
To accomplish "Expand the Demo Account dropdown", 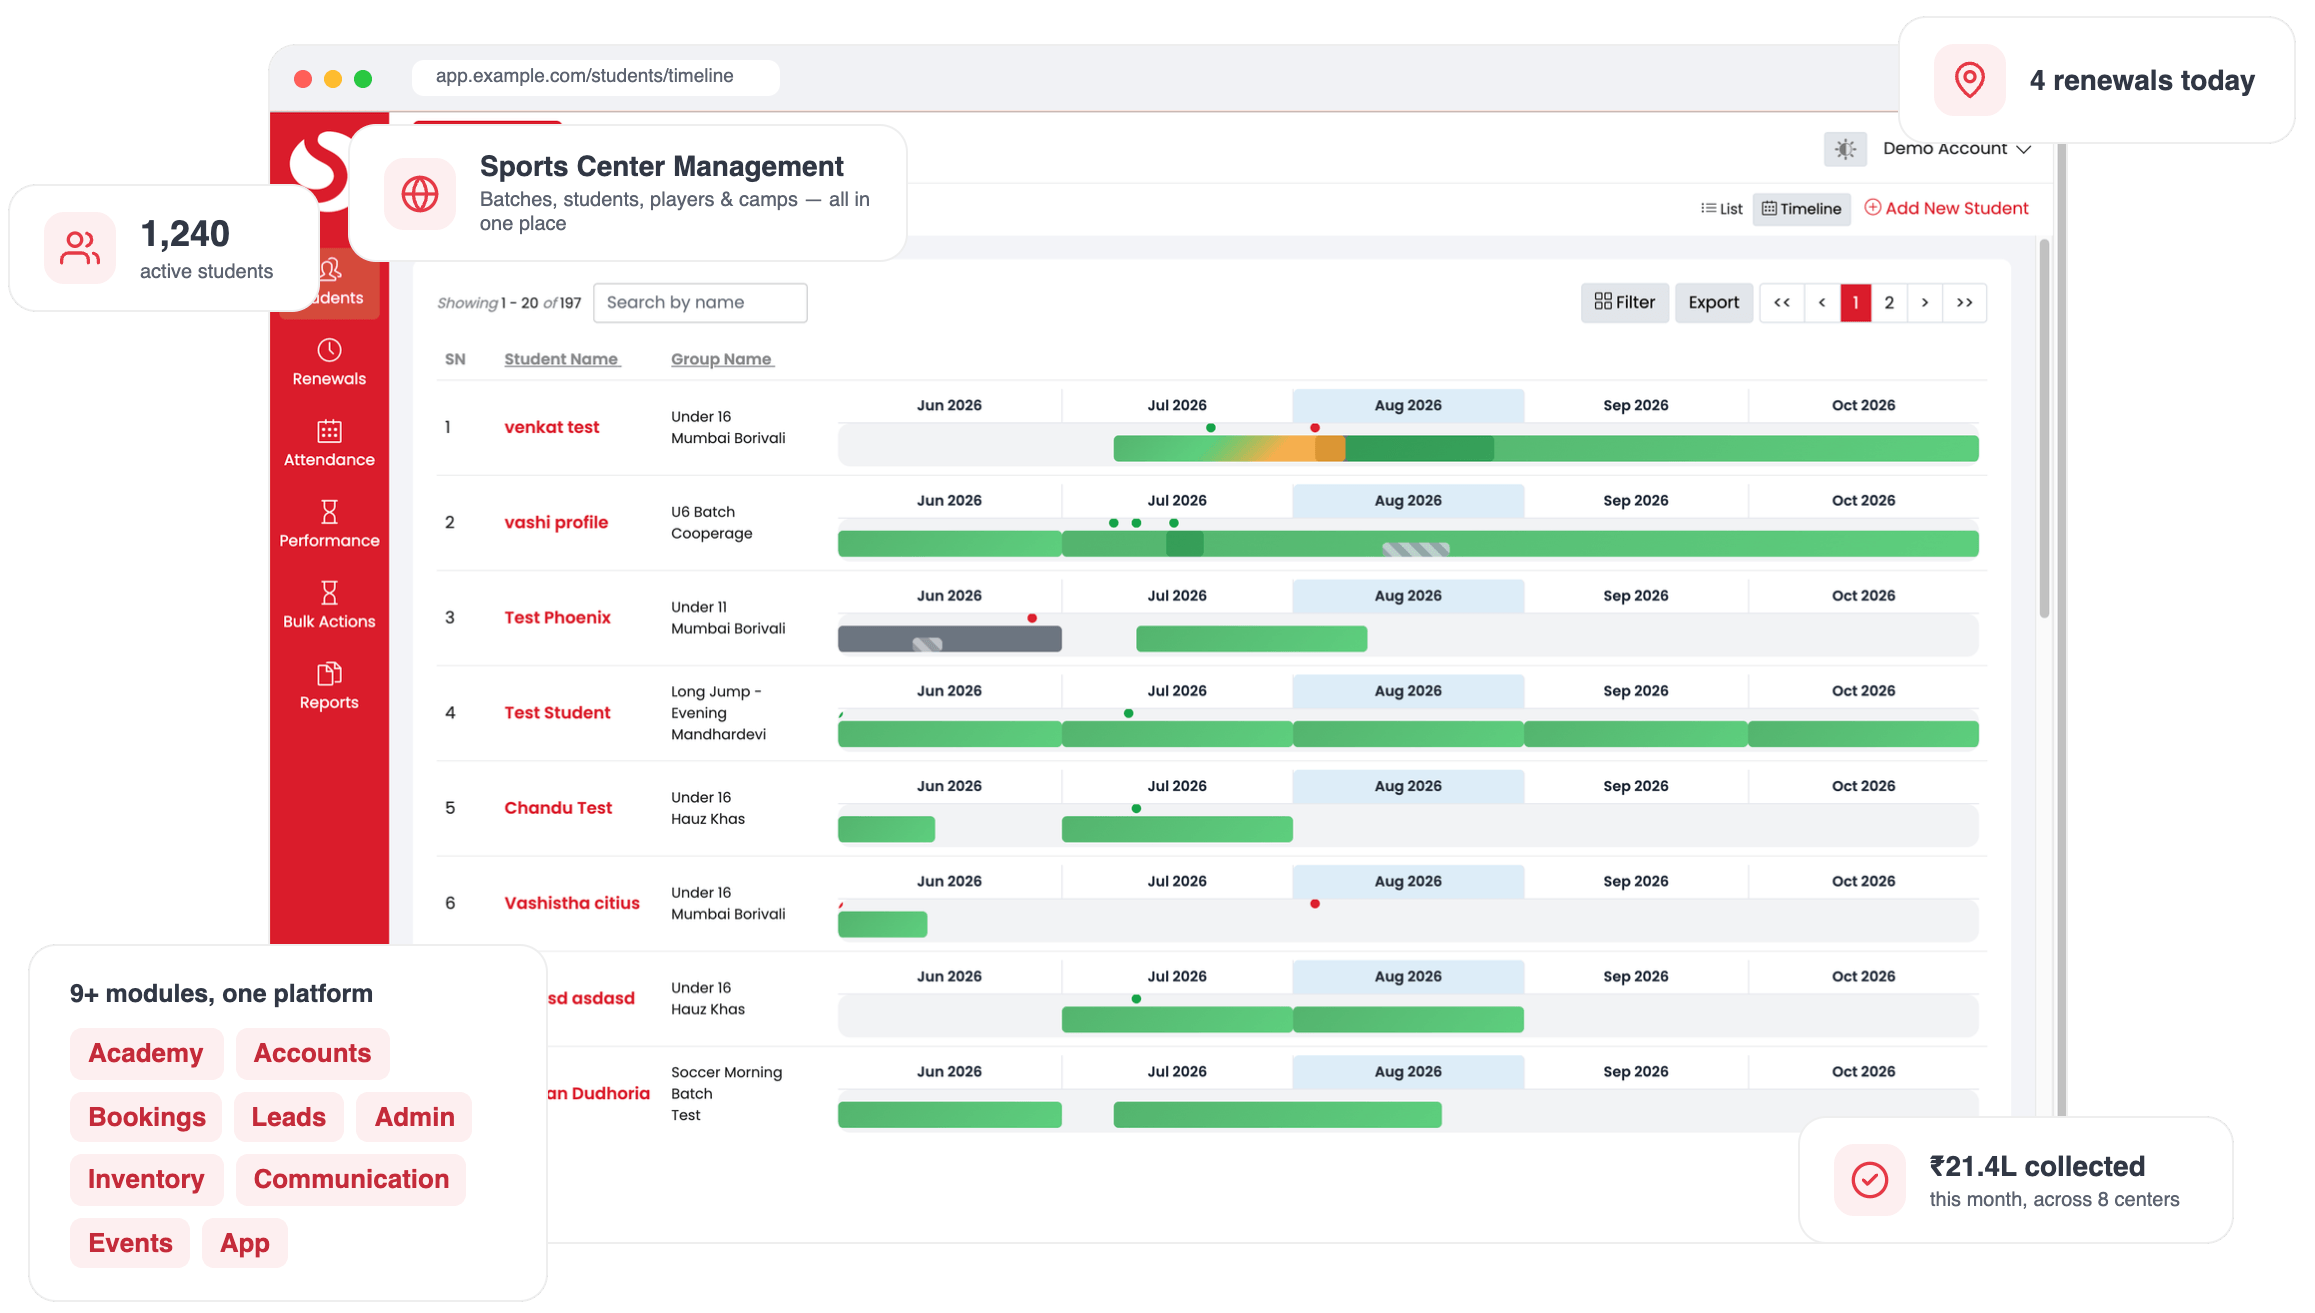I will point(1956,149).
